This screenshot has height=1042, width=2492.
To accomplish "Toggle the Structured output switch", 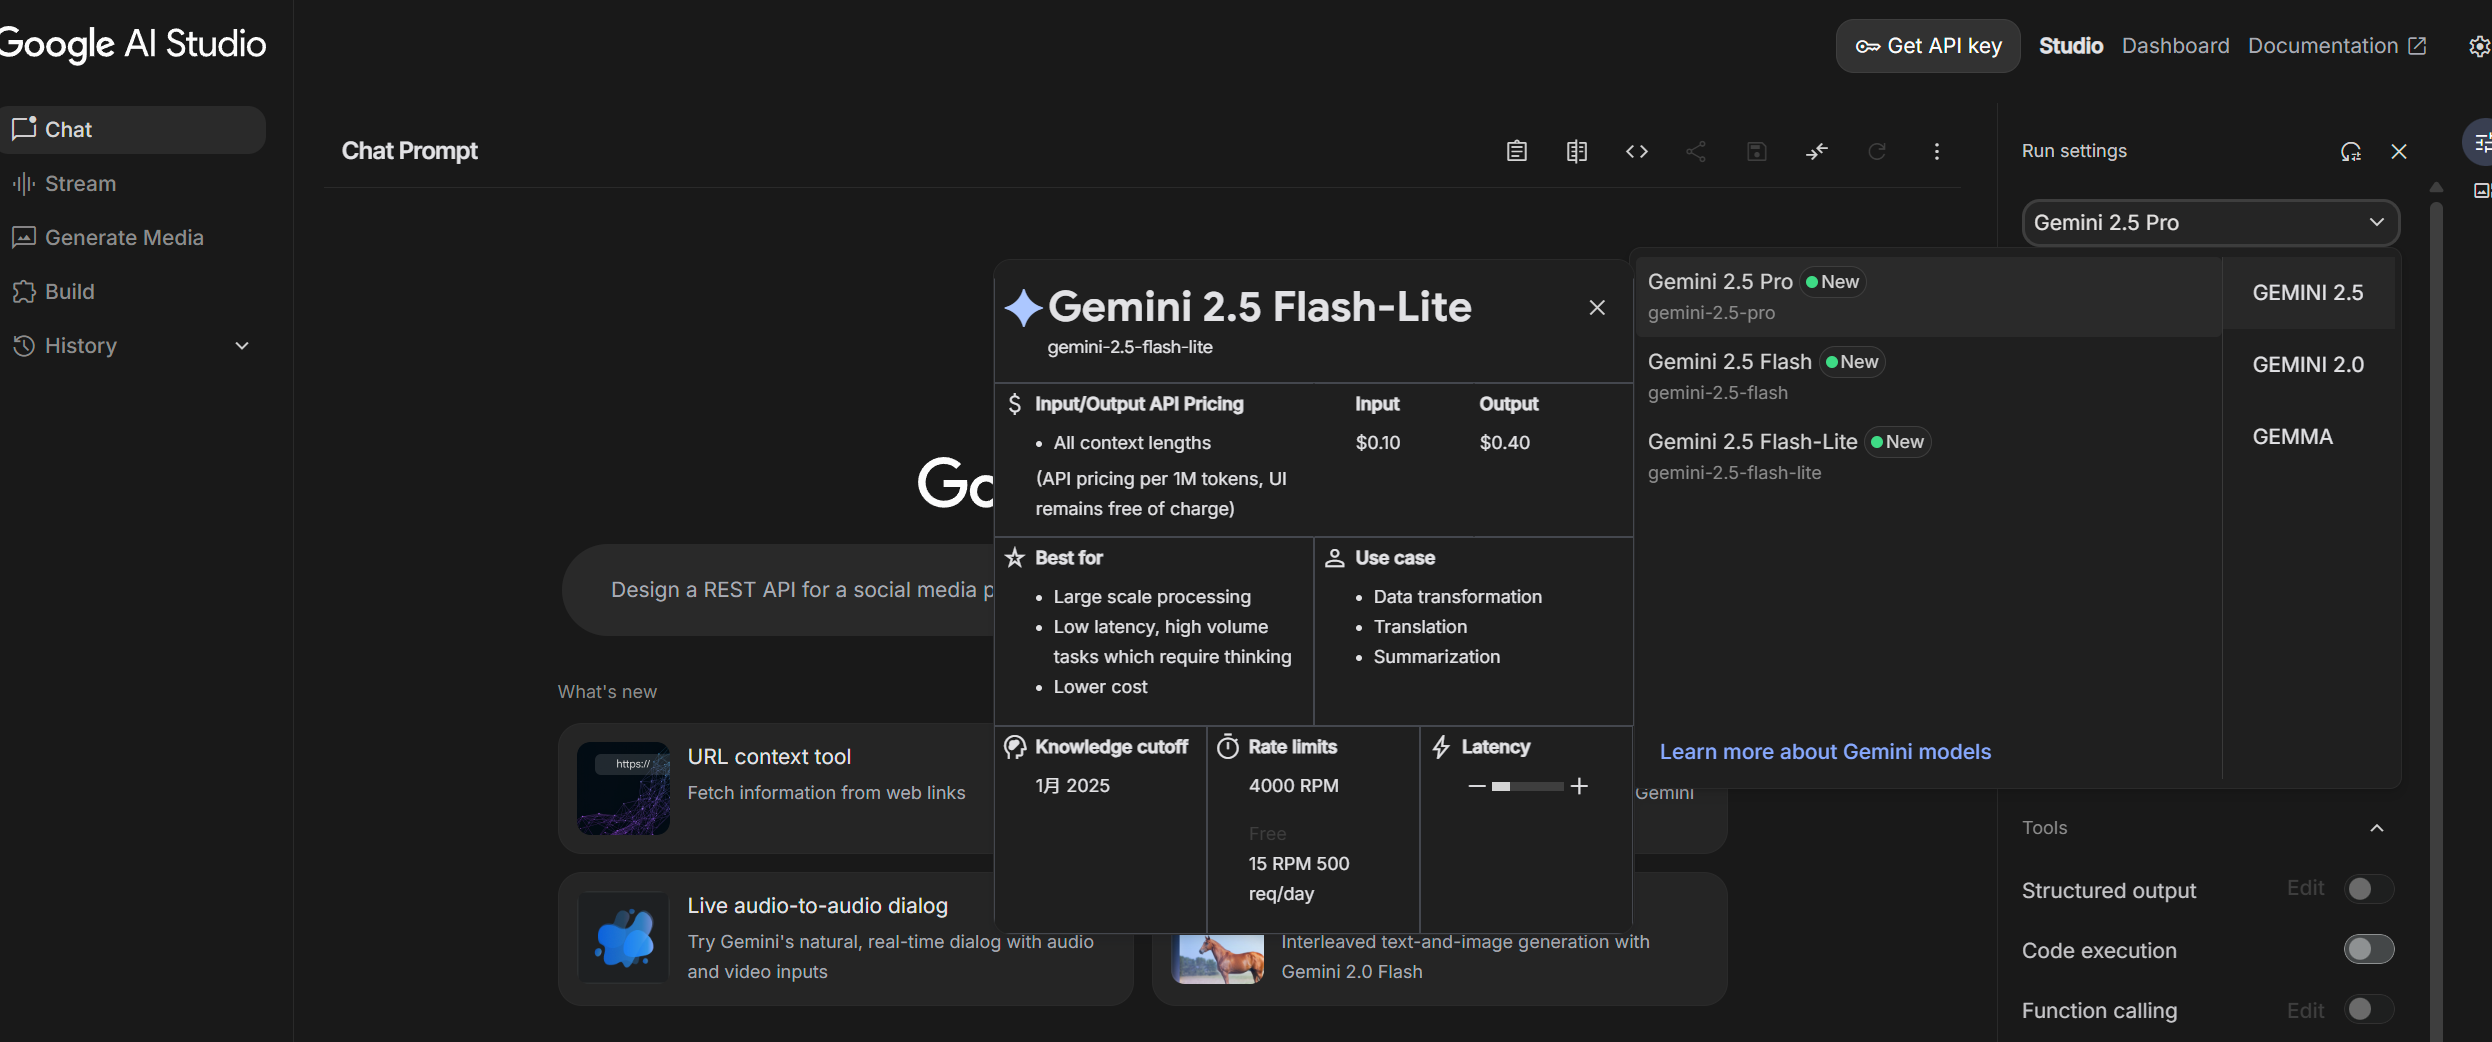I will click(2369, 889).
